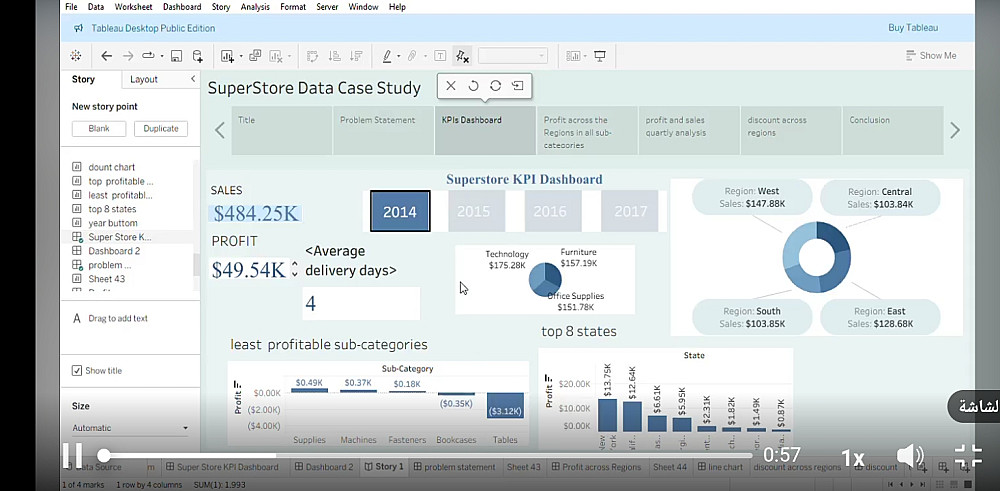Open the Size Automatic dropdown
This screenshot has width=1000, height=491.
pos(130,428)
